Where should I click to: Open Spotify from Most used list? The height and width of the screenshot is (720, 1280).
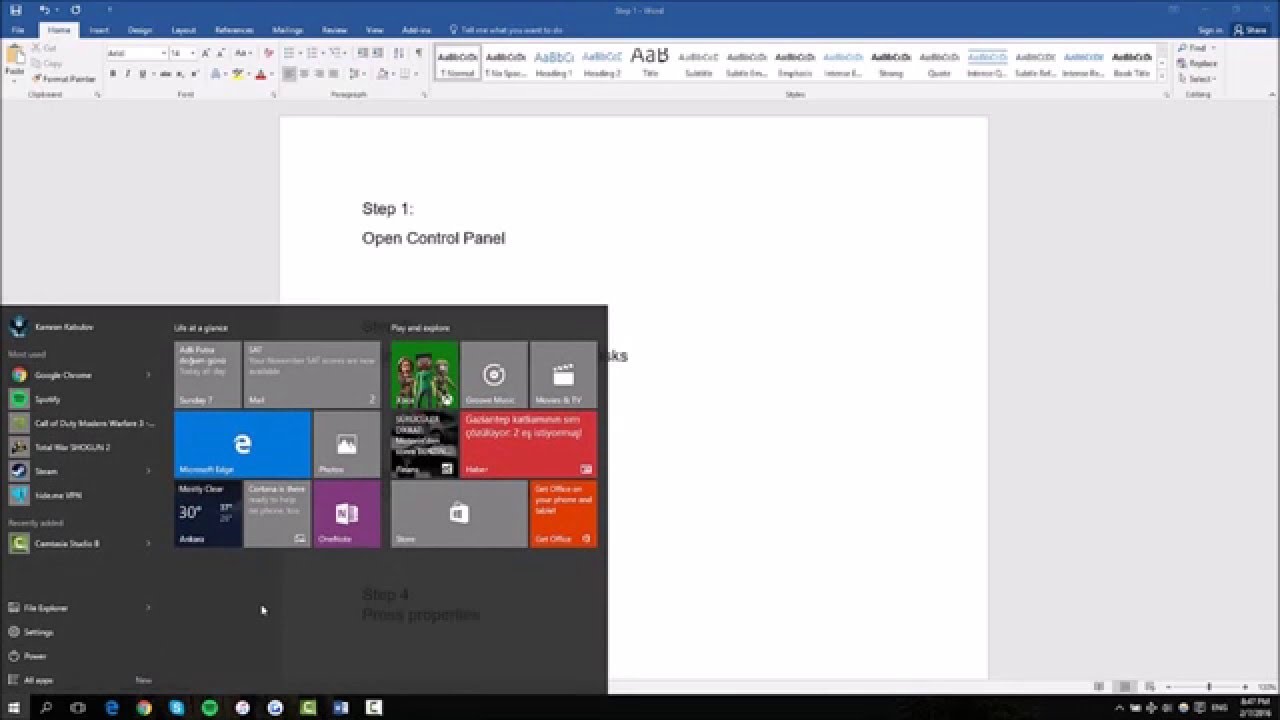coord(80,399)
